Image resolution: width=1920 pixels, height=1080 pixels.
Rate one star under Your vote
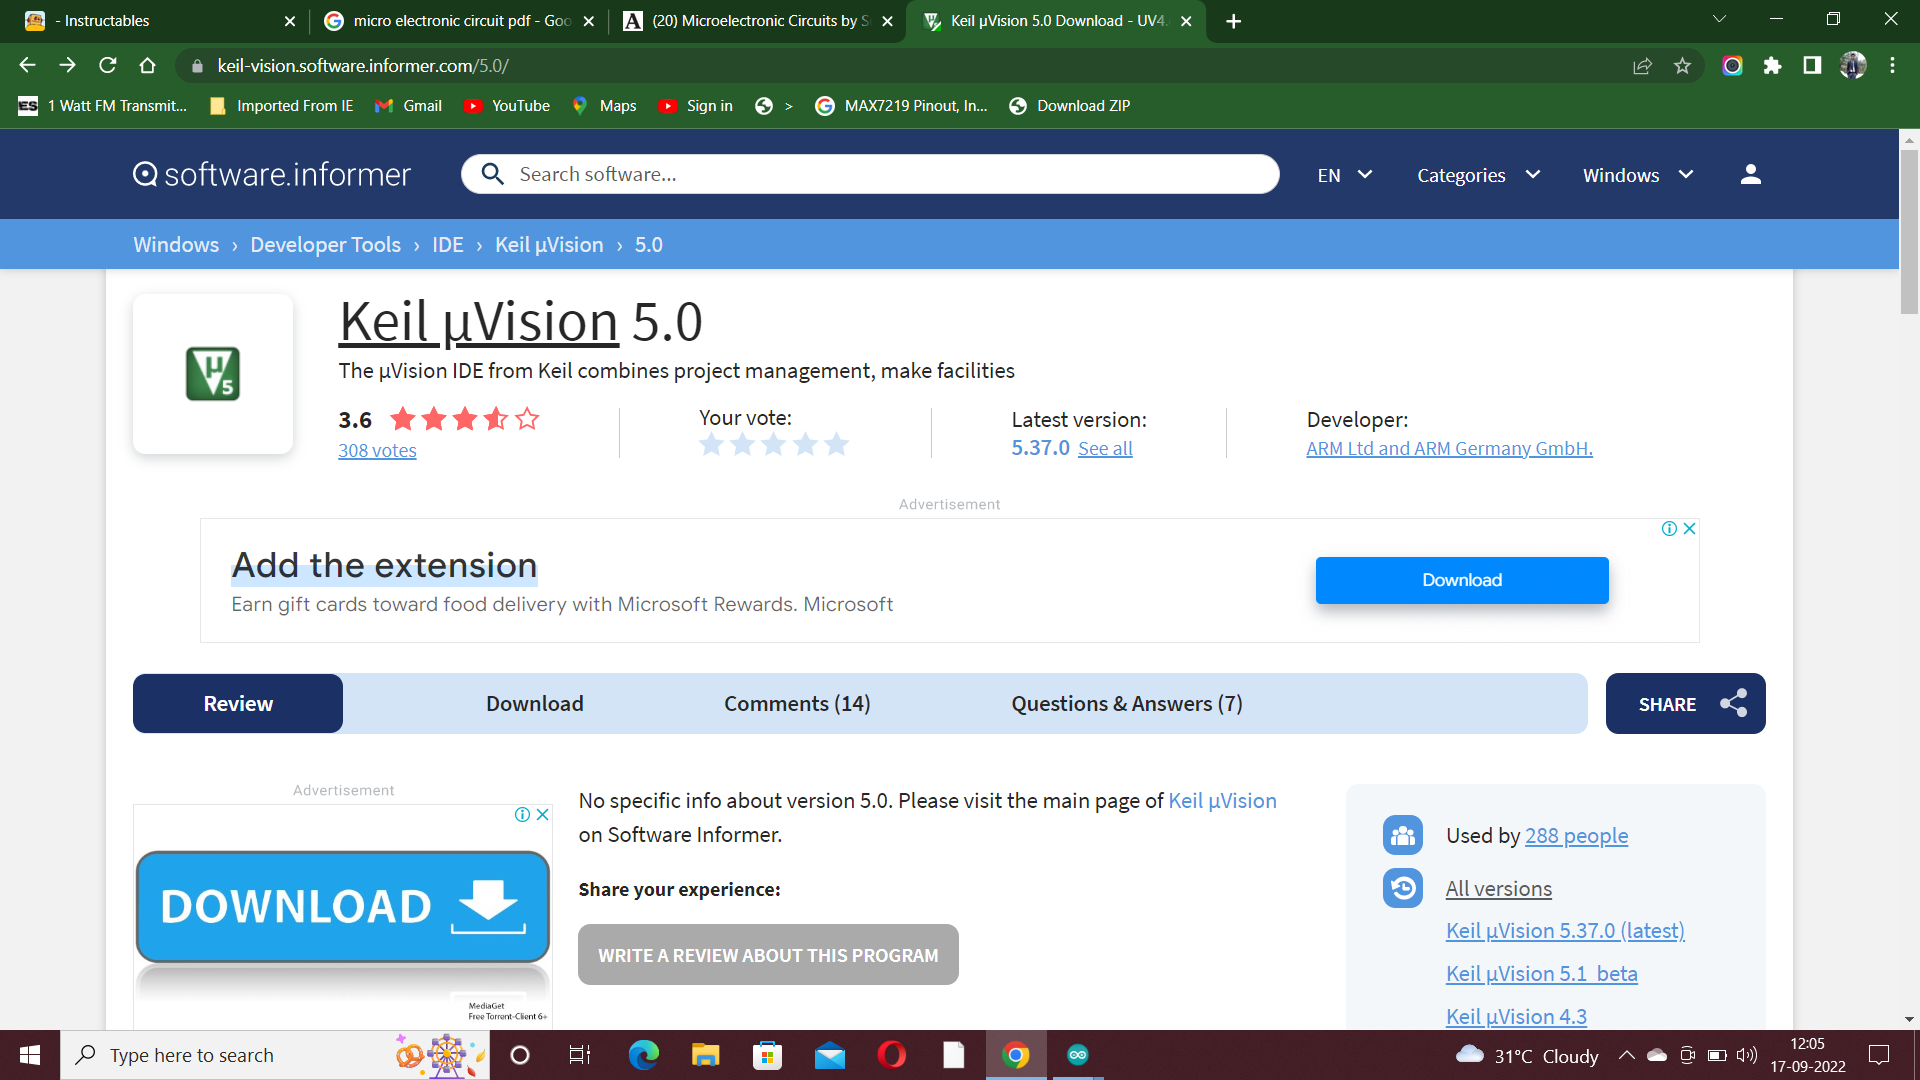(x=711, y=445)
